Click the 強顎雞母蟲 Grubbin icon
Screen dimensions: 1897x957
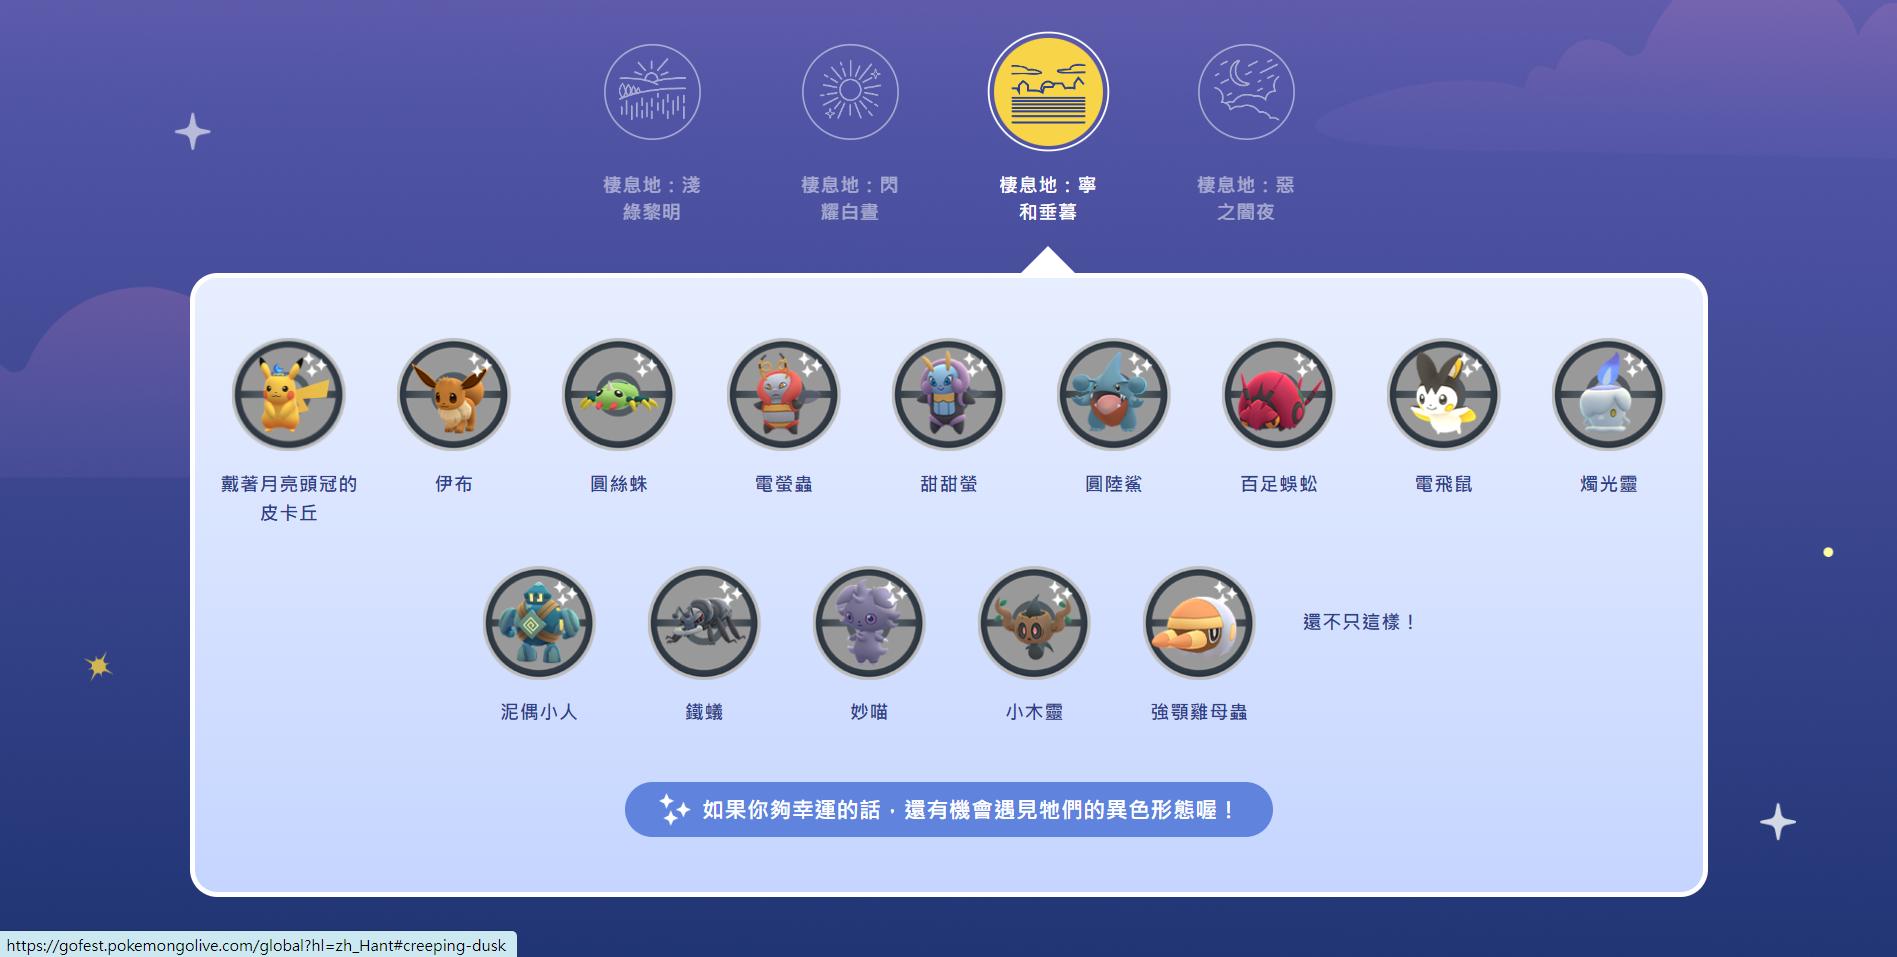1199,623
